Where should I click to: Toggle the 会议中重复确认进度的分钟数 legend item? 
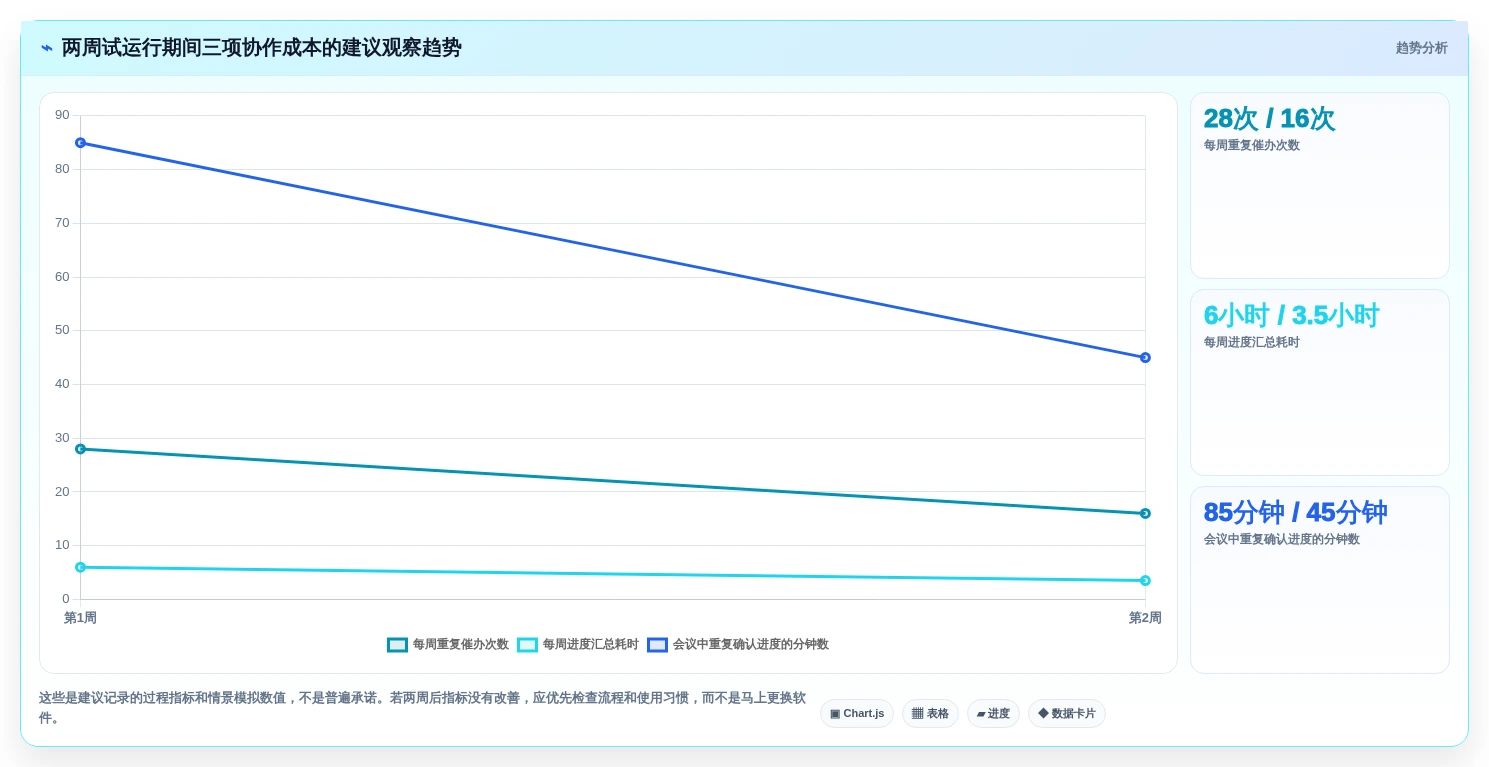point(738,645)
